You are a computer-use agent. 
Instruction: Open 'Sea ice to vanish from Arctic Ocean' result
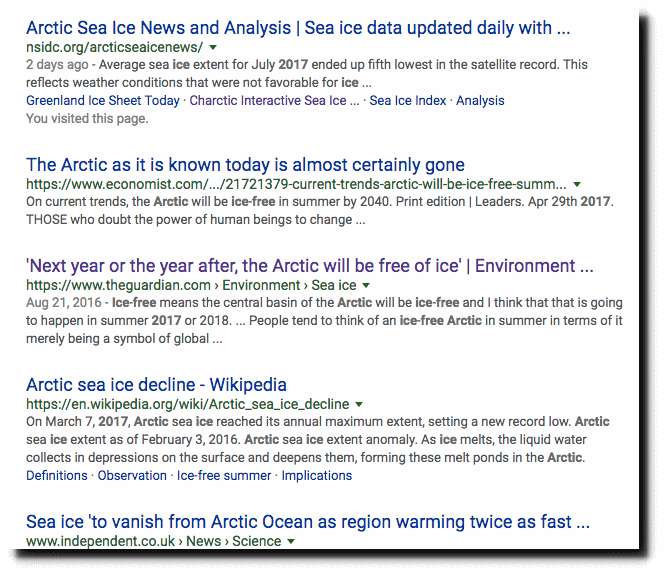[308, 522]
